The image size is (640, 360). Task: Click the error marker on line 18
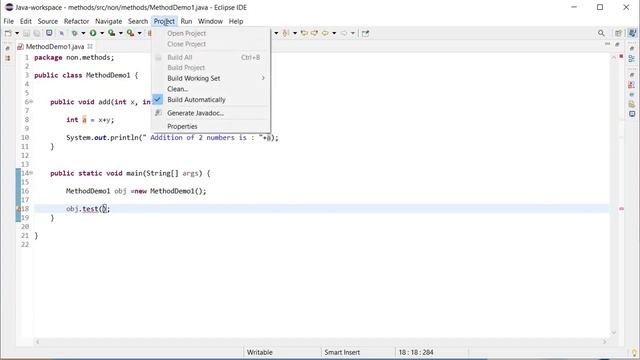click(x=18, y=209)
